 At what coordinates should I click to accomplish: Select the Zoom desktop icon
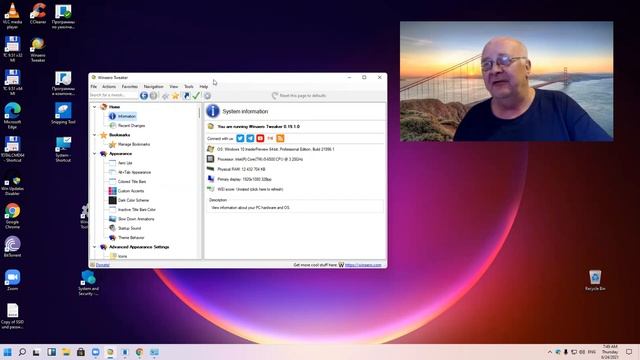(x=13, y=280)
